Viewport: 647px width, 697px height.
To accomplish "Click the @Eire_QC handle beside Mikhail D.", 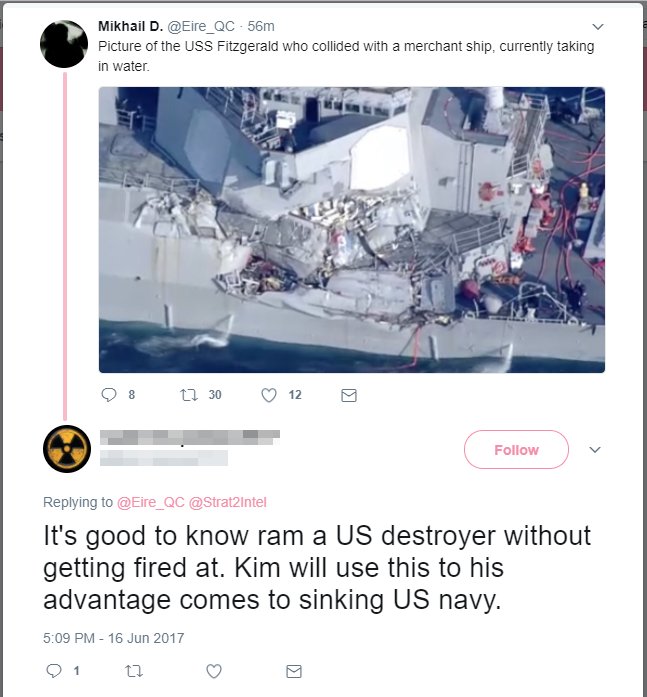I will (201, 27).
